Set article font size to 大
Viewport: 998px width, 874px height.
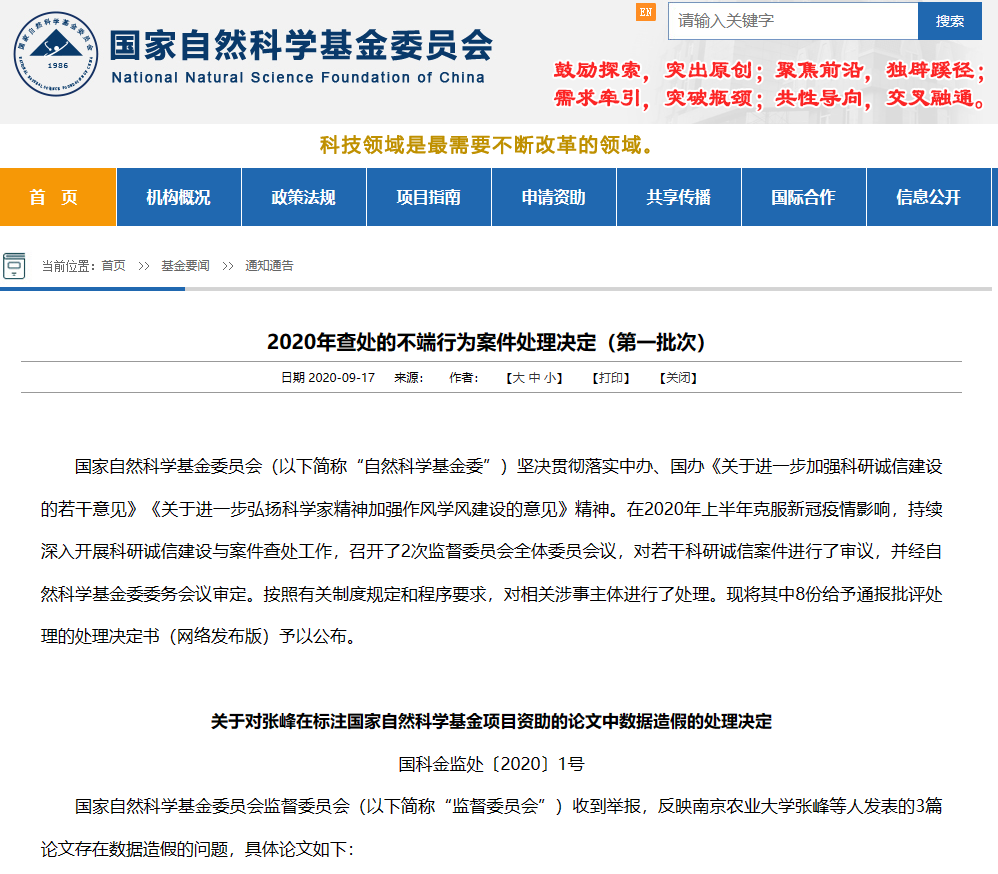[519, 378]
